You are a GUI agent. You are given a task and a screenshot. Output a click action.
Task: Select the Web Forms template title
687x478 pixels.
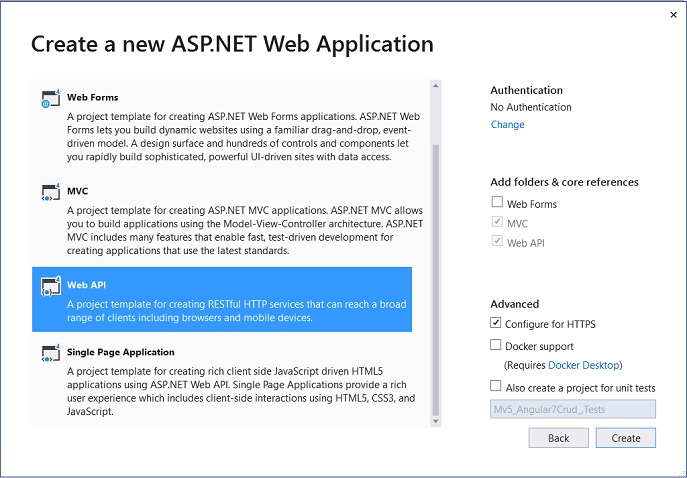[92, 97]
